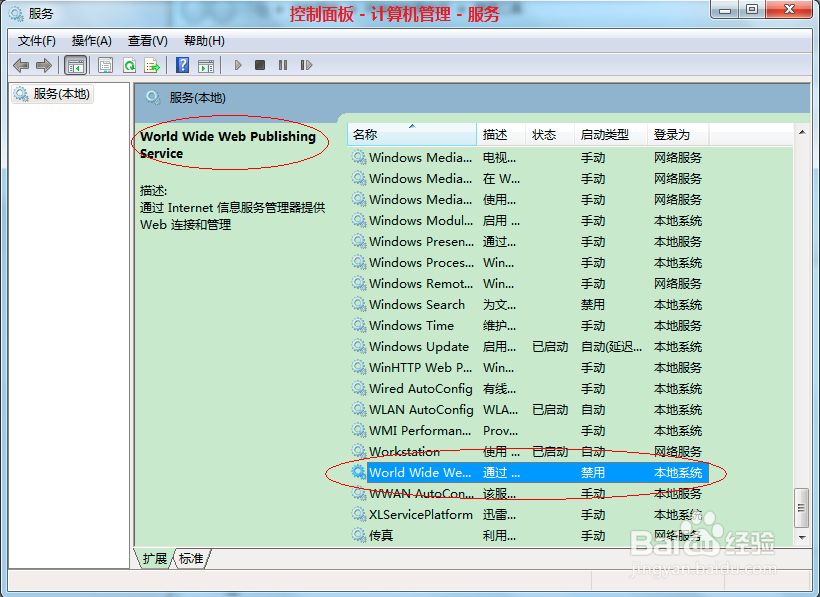
Task: Sort by the 登录为 column header
Action: [678, 135]
